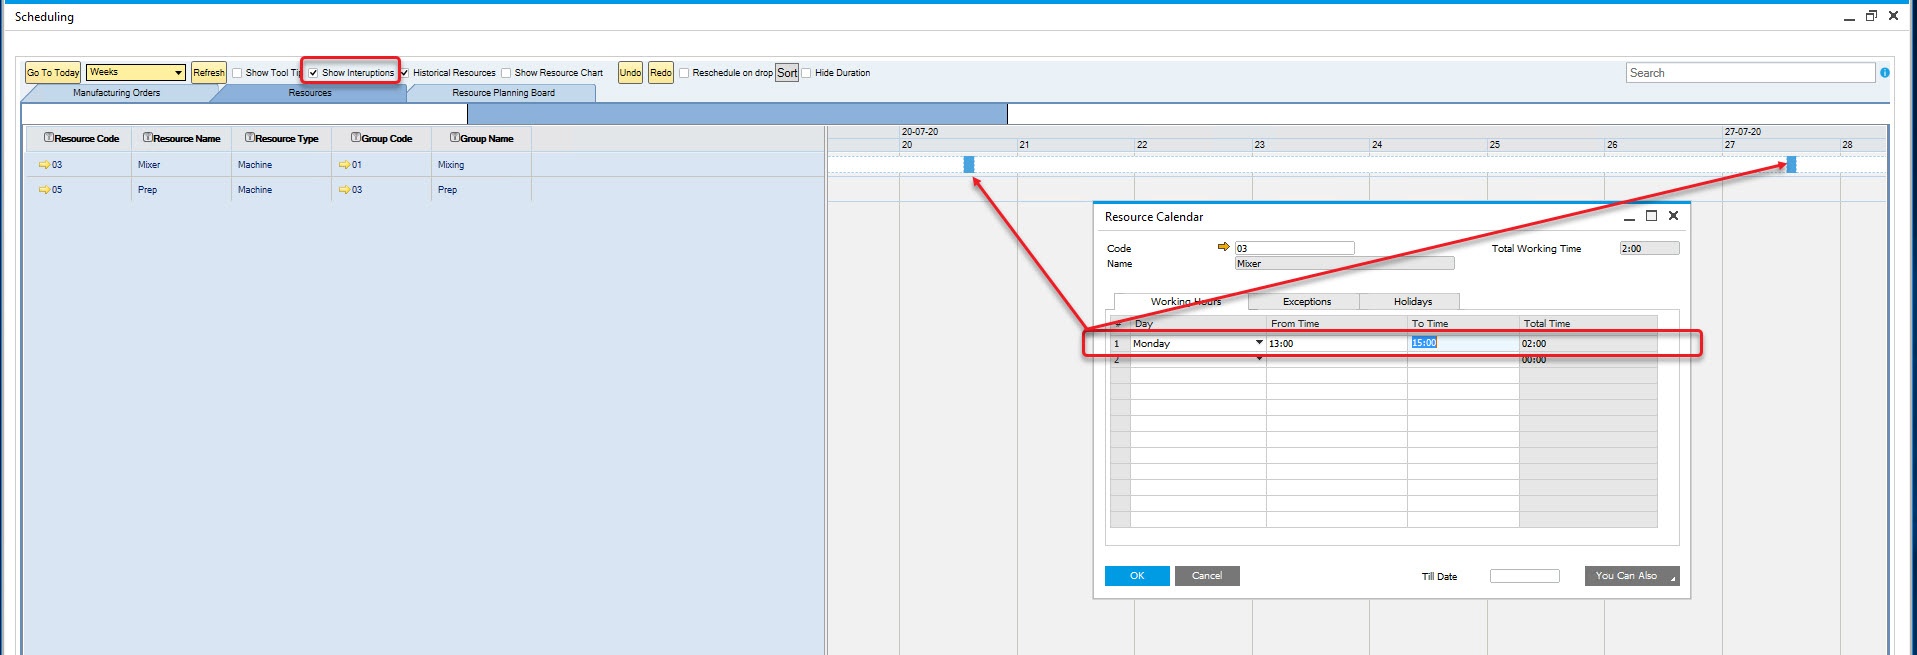Click the Group Name column filter icon
This screenshot has width=1917, height=655.
click(x=454, y=138)
